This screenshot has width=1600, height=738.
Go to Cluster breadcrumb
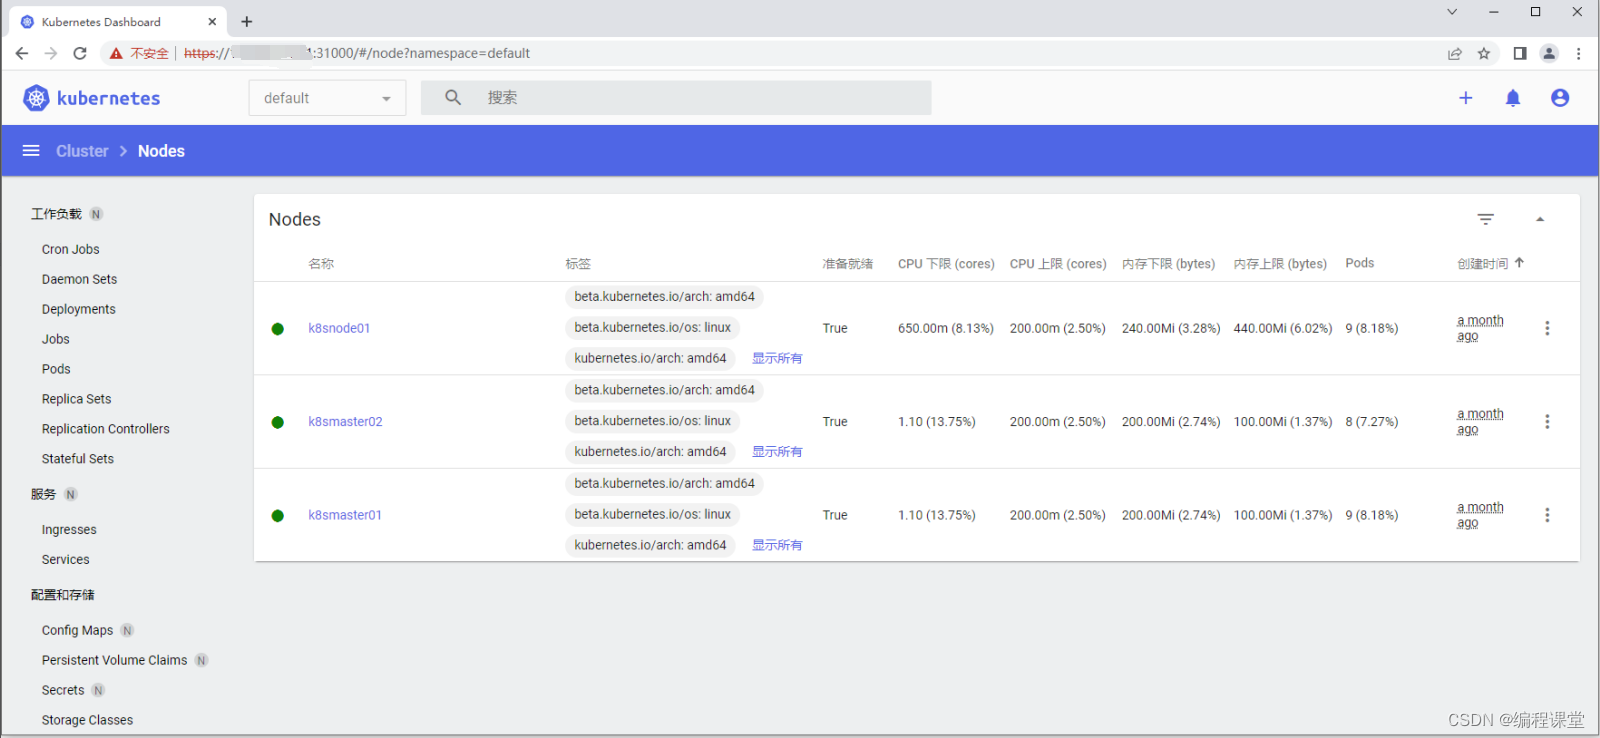(x=82, y=151)
